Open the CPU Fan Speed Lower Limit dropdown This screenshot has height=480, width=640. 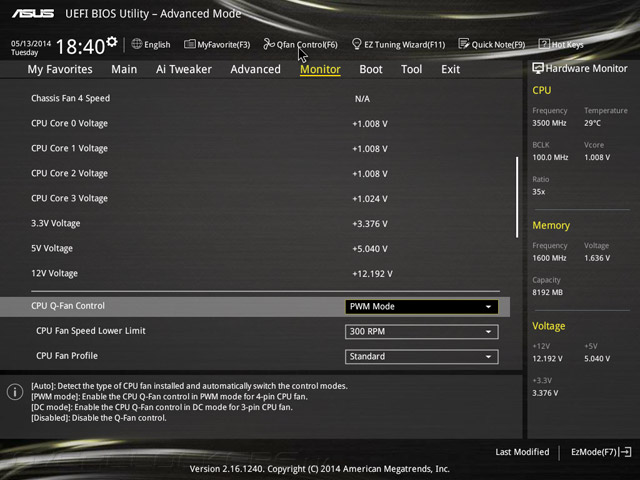click(422, 331)
